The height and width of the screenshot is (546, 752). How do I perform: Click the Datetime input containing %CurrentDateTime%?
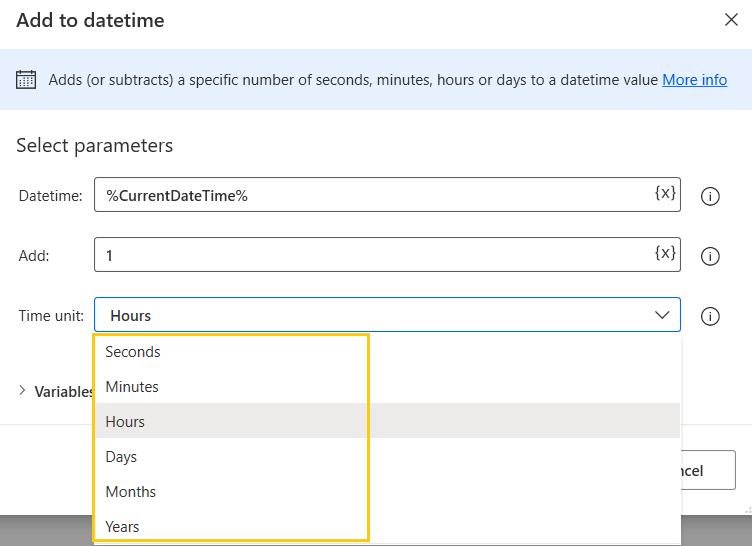click(x=388, y=195)
